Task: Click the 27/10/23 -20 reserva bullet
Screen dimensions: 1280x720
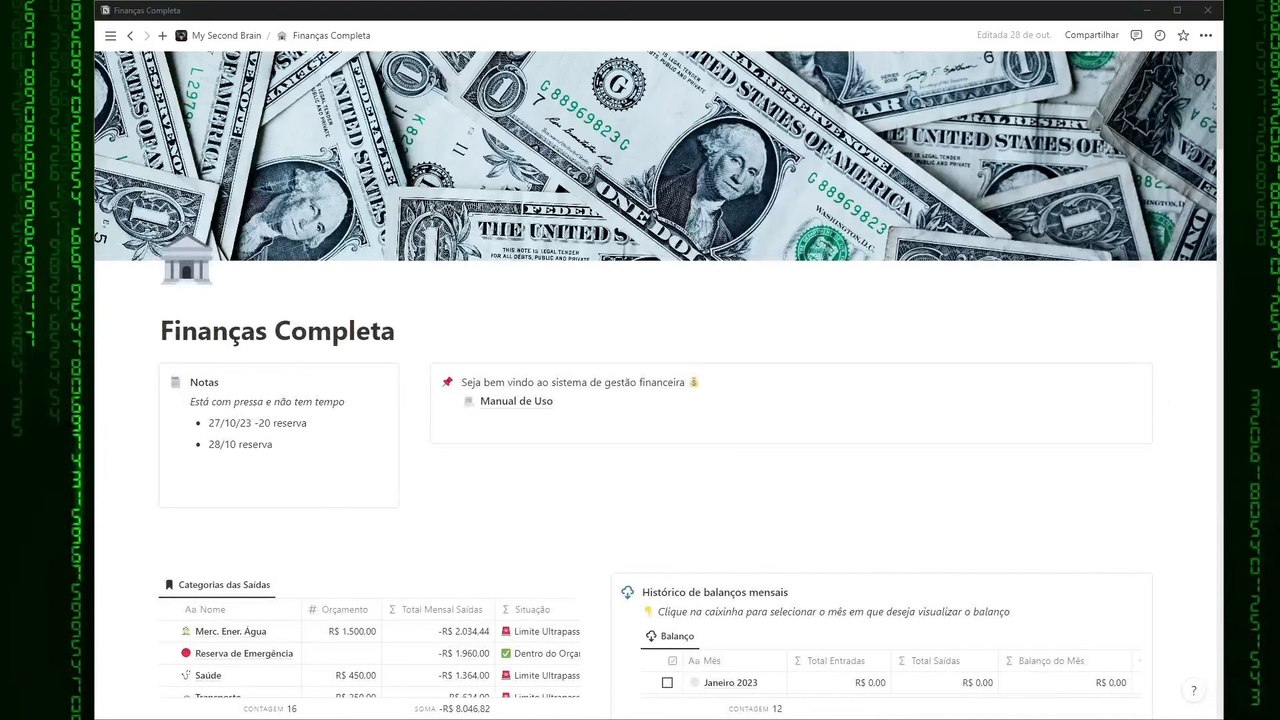Action: tap(257, 423)
